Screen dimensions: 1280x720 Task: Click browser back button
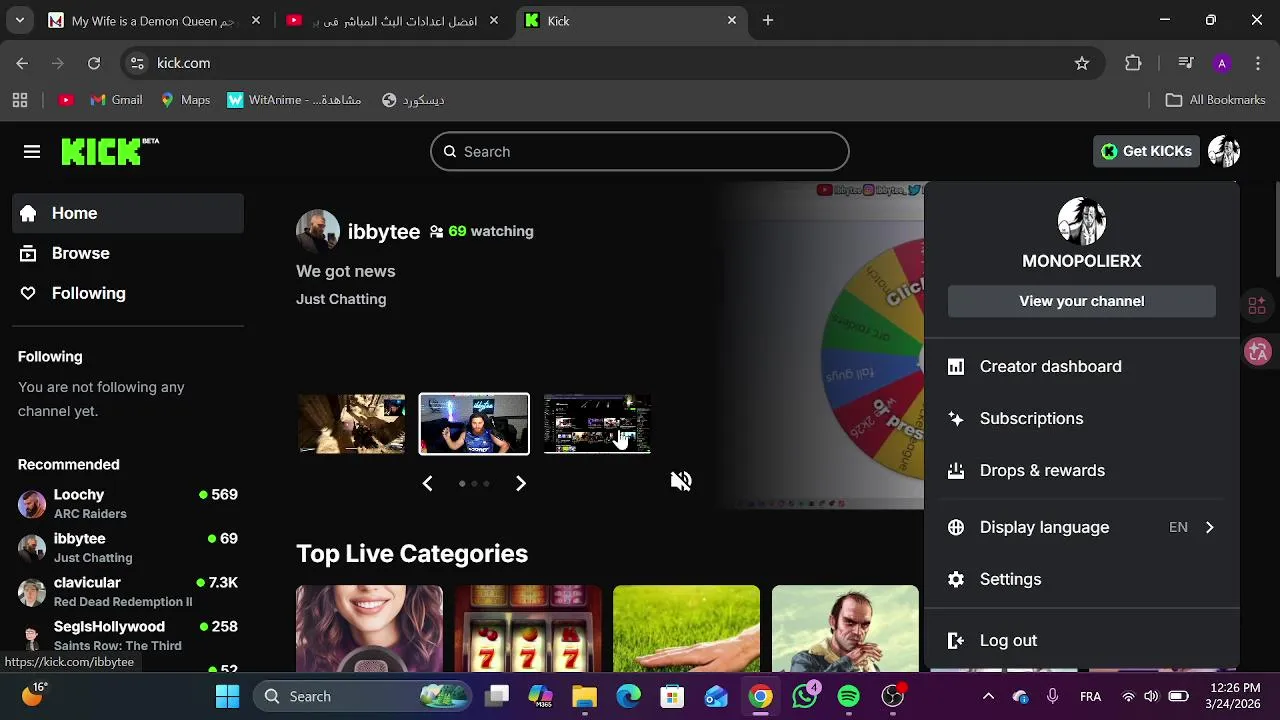(x=22, y=63)
